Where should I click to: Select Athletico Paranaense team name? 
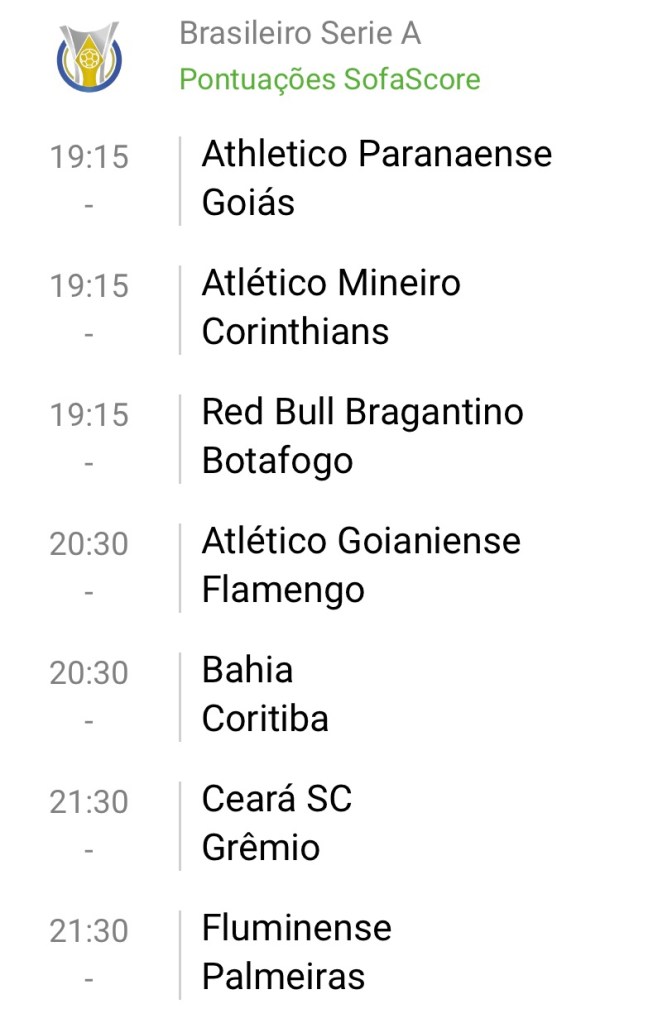[x=376, y=155]
